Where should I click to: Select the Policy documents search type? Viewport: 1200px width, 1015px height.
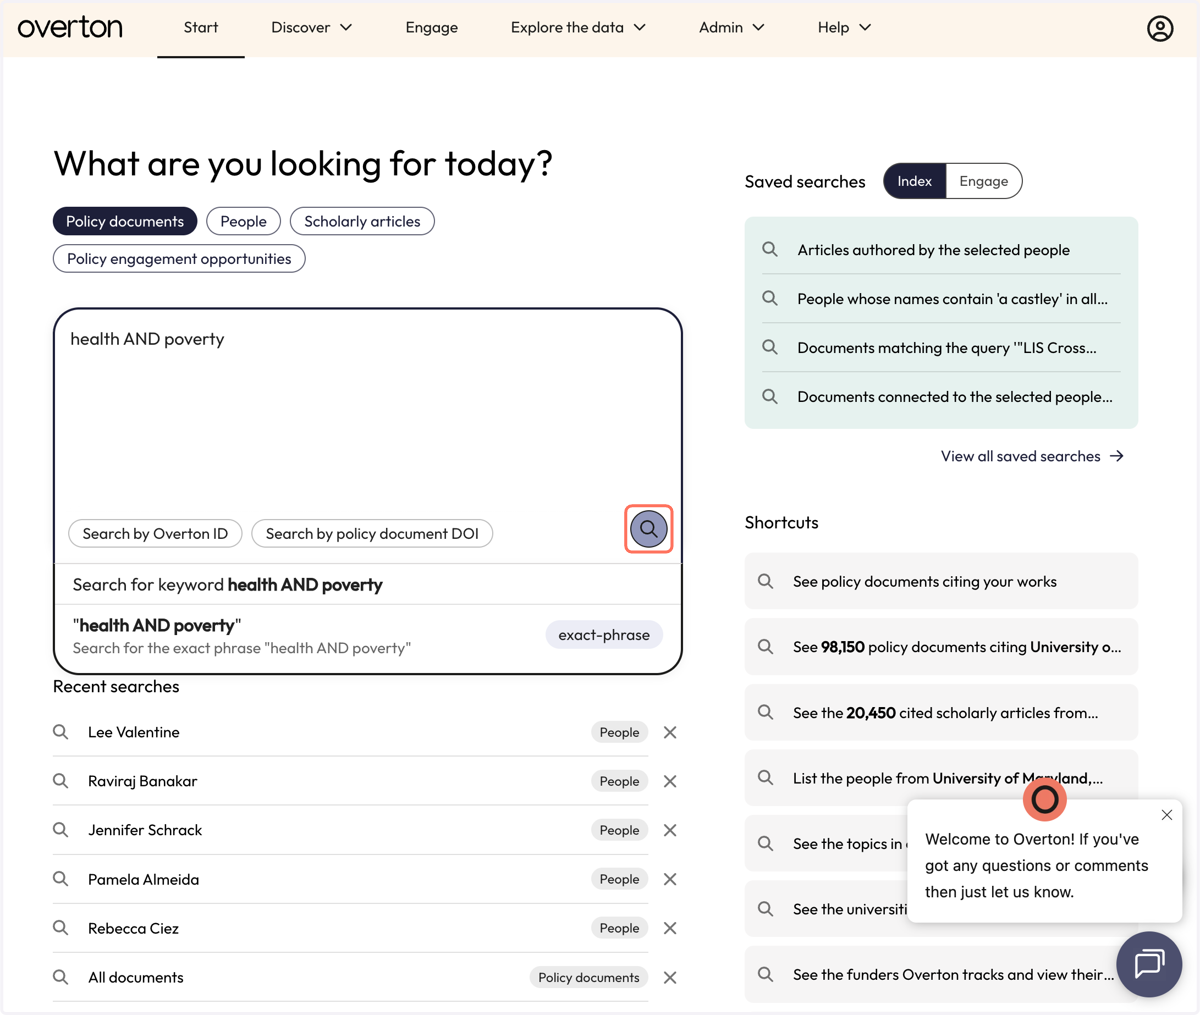(x=125, y=221)
